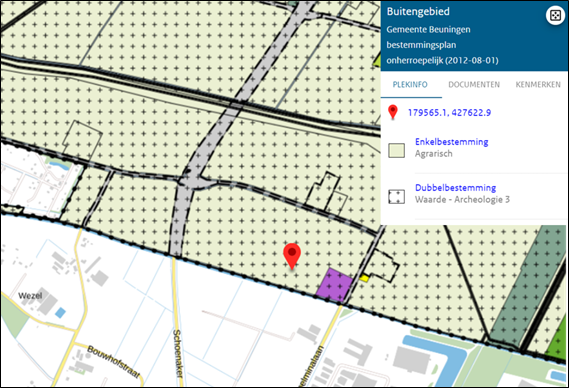Open the Enkelbestemming link
Viewport: 569px width, 388px height.
click(451, 142)
